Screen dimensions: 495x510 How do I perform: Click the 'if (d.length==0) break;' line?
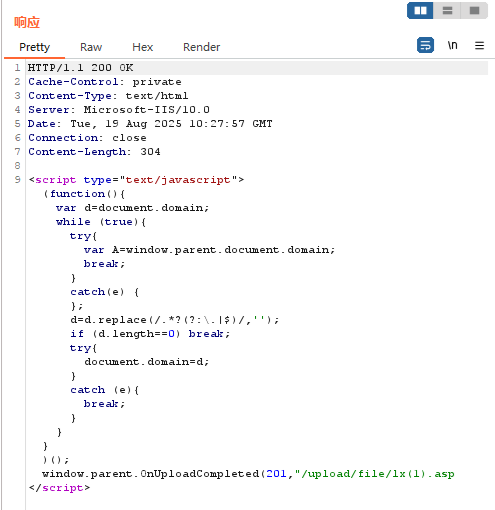(x=150, y=334)
